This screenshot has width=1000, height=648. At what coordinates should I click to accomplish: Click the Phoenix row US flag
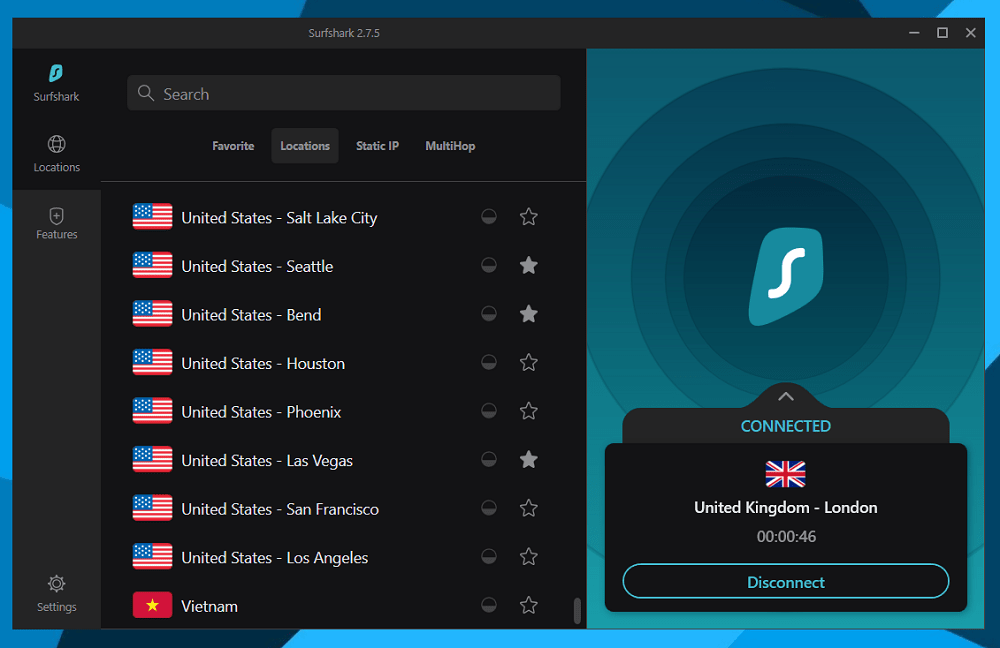[152, 411]
